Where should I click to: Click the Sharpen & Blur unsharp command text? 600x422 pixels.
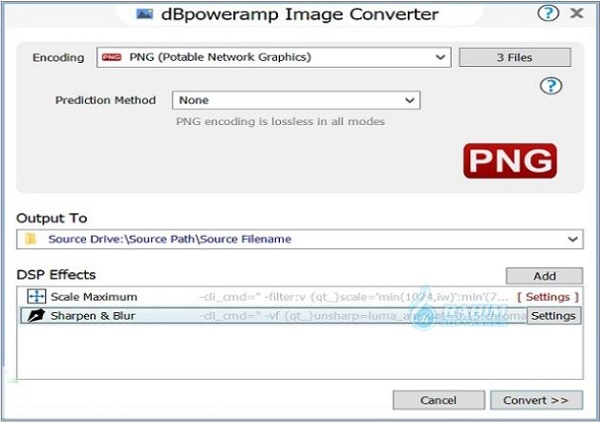[363, 316]
